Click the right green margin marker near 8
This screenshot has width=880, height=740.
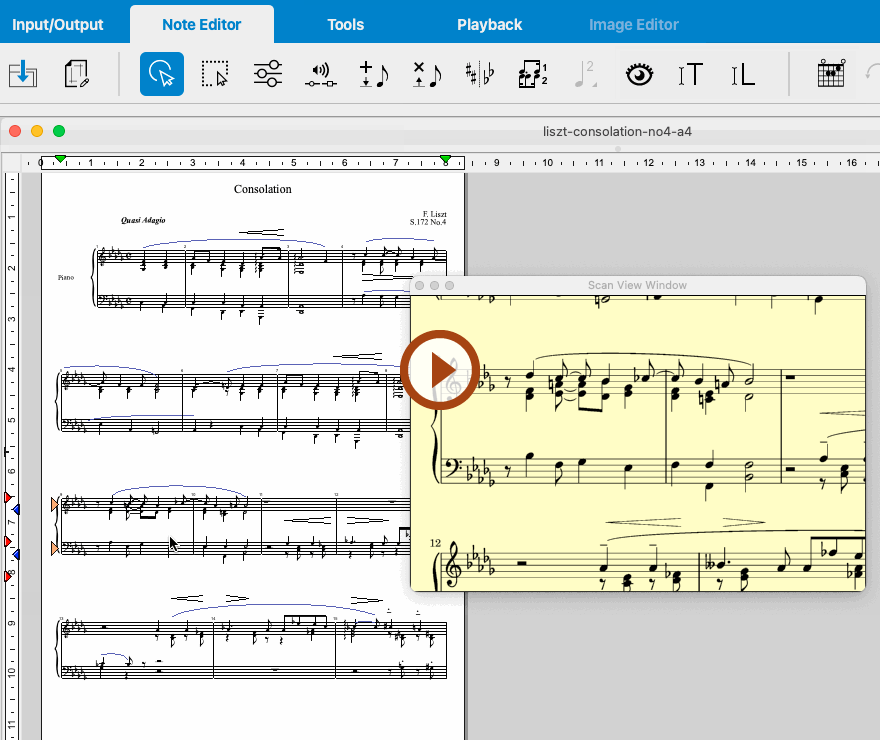(446, 159)
